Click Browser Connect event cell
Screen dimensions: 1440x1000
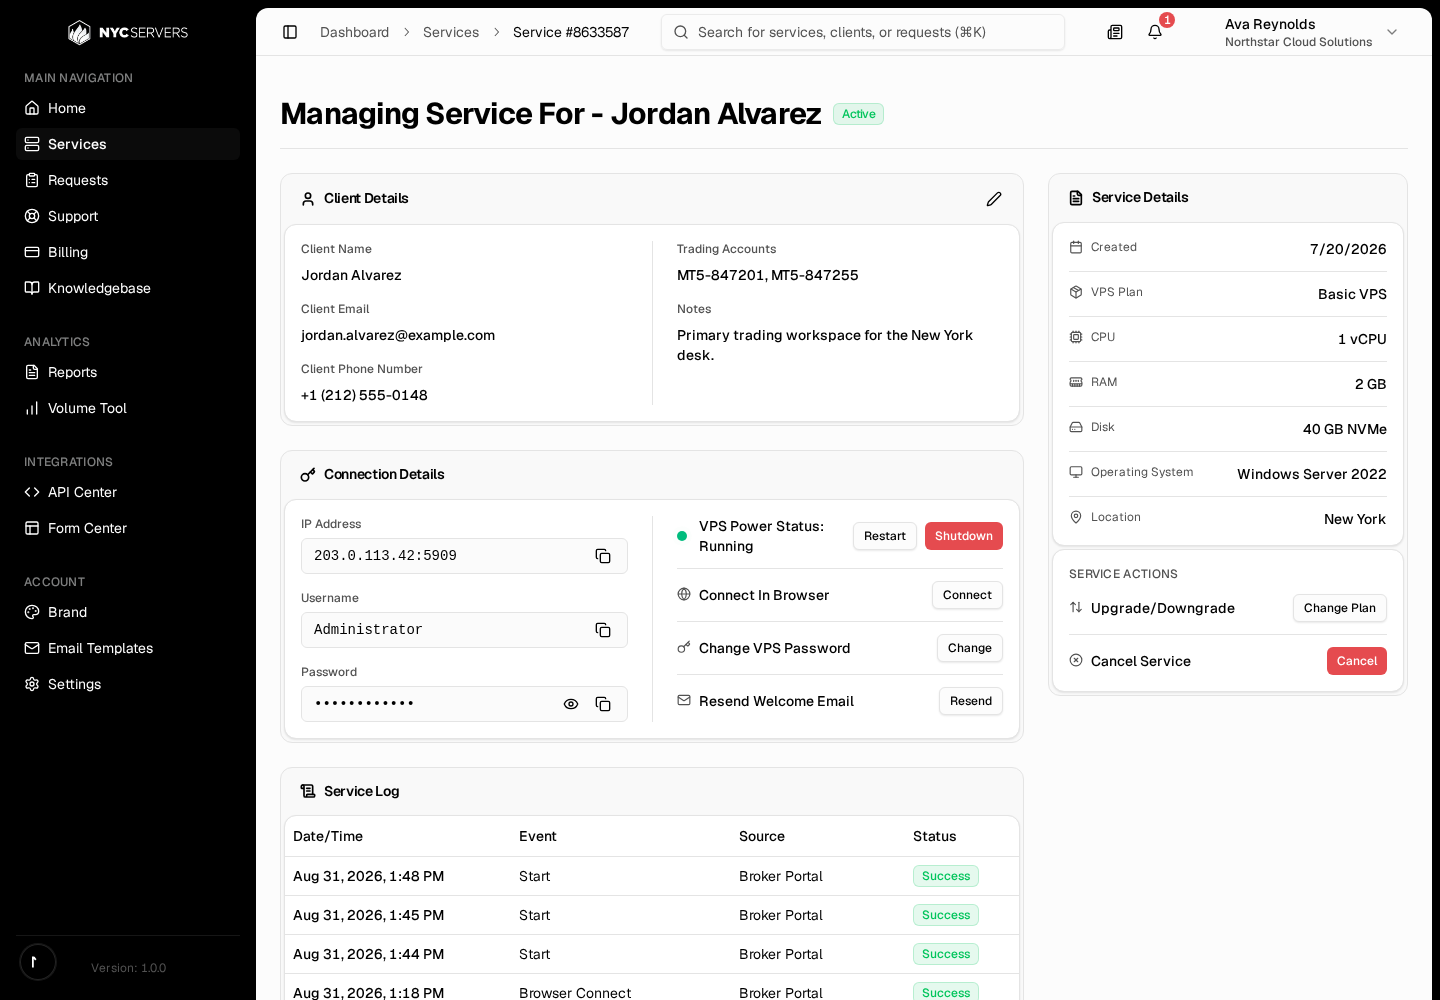click(x=575, y=993)
